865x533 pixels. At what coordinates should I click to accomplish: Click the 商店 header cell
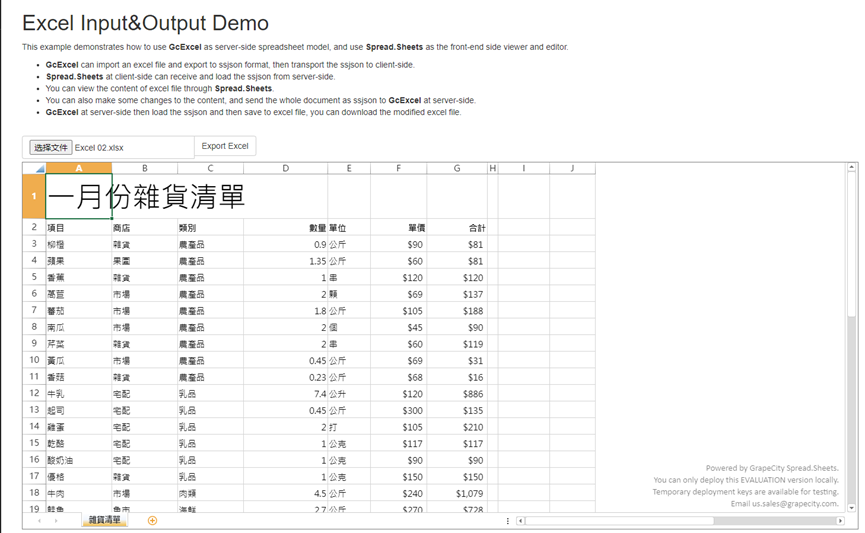[145, 227]
